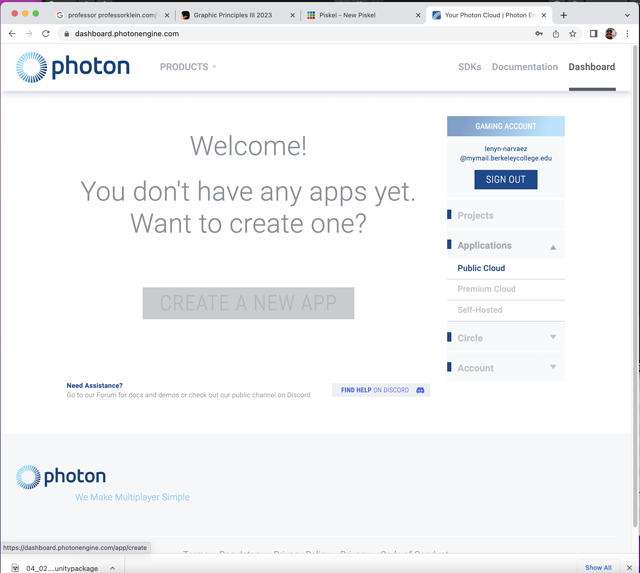640x573 pixels.
Task: Click the SIGN OUT button
Action: [506, 180]
